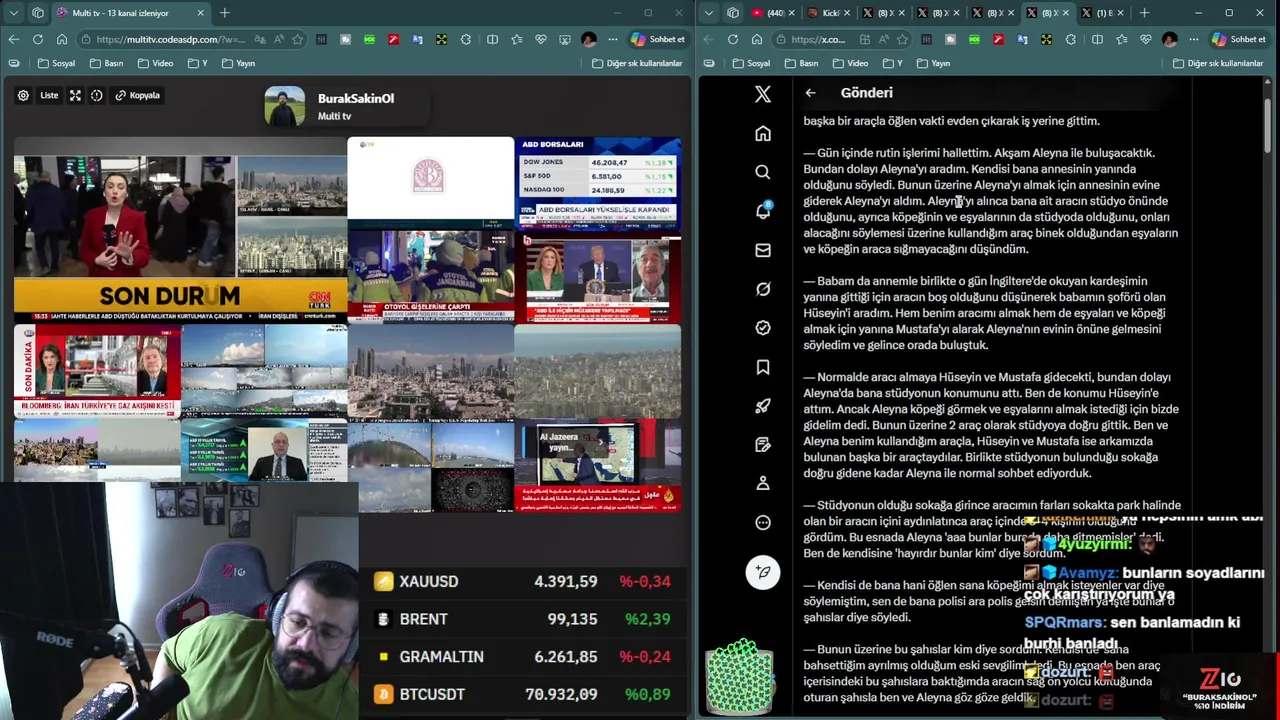1280x720 pixels.
Task: Toggle favorite star in Multi tv address bar
Action: [x=298, y=39]
